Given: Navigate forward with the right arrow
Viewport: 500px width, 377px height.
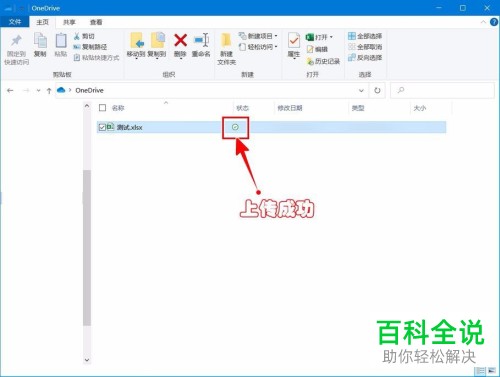Looking at the screenshot, I should 26,90.
